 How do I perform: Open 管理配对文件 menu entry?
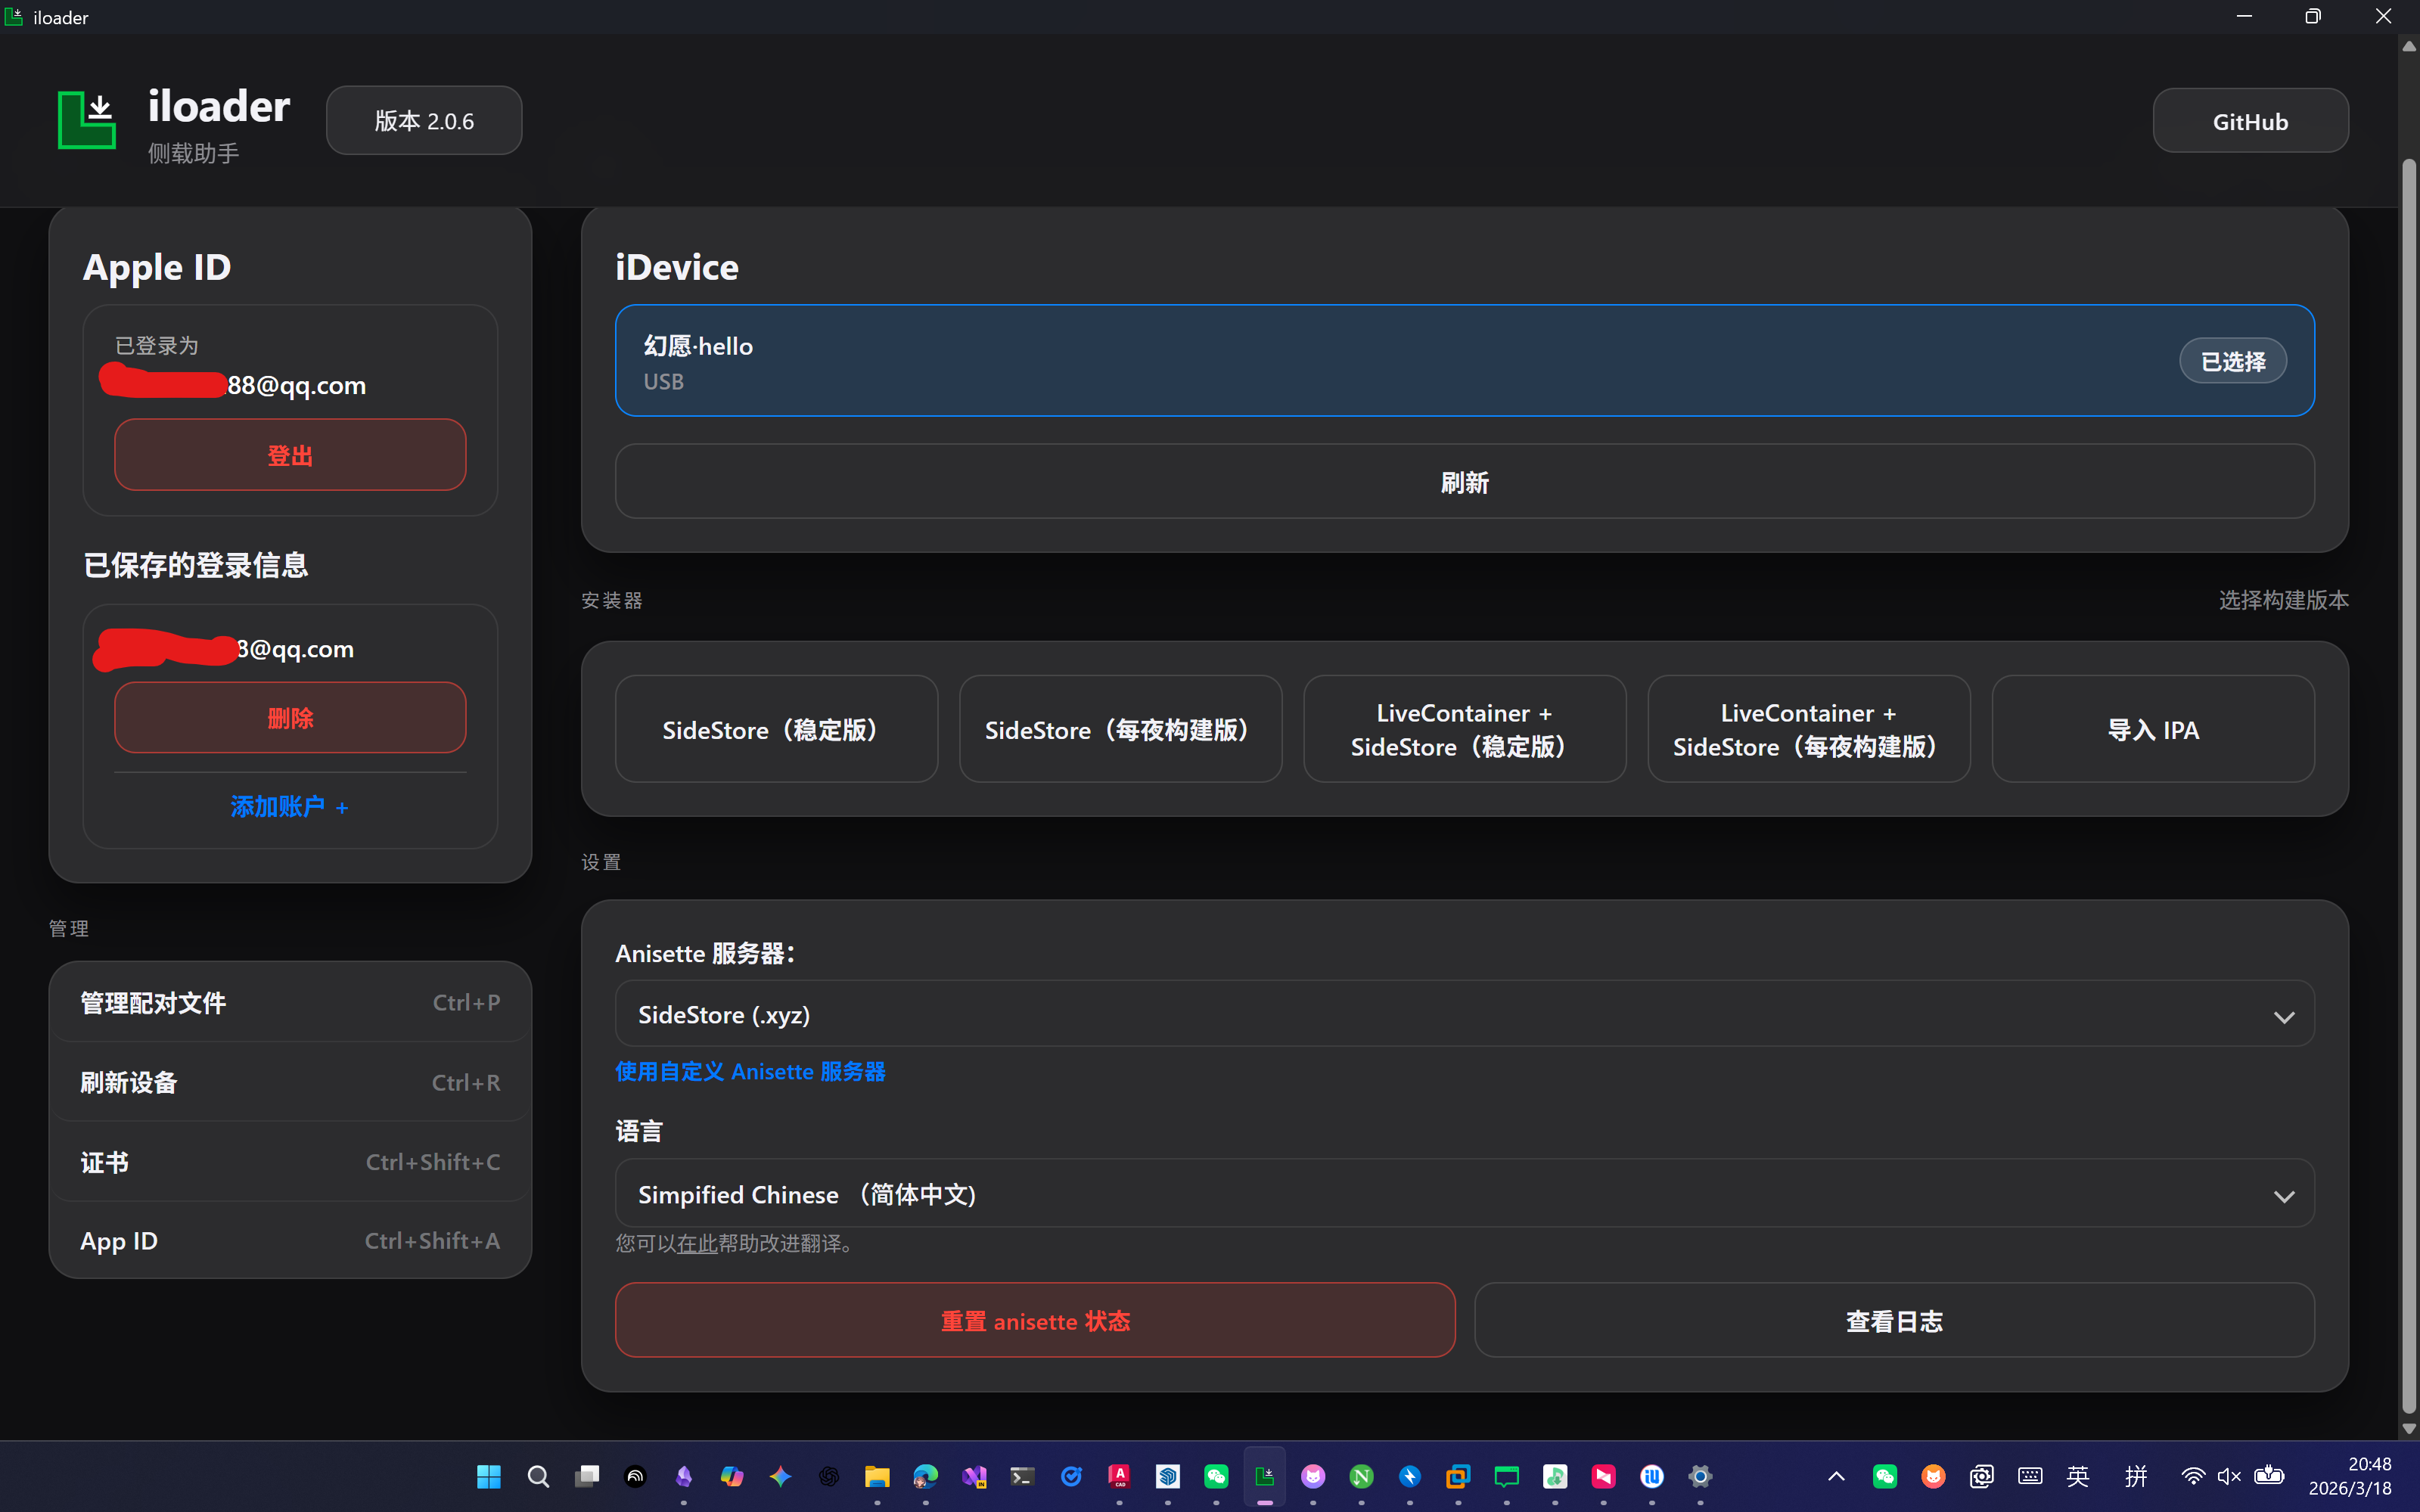coord(290,1002)
